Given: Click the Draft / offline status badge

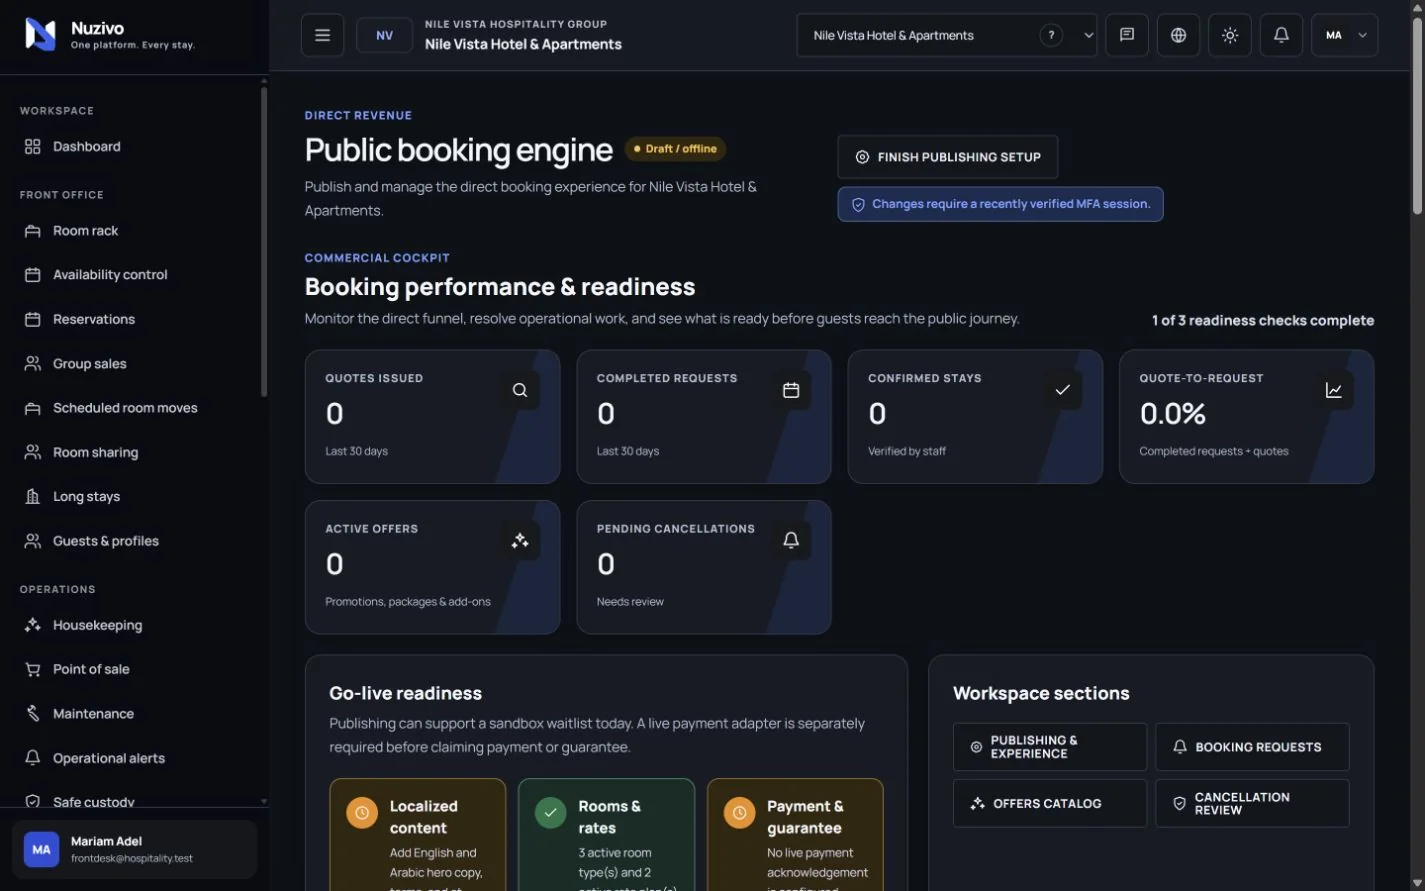Looking at the screenshot, I should pos(675,149).
